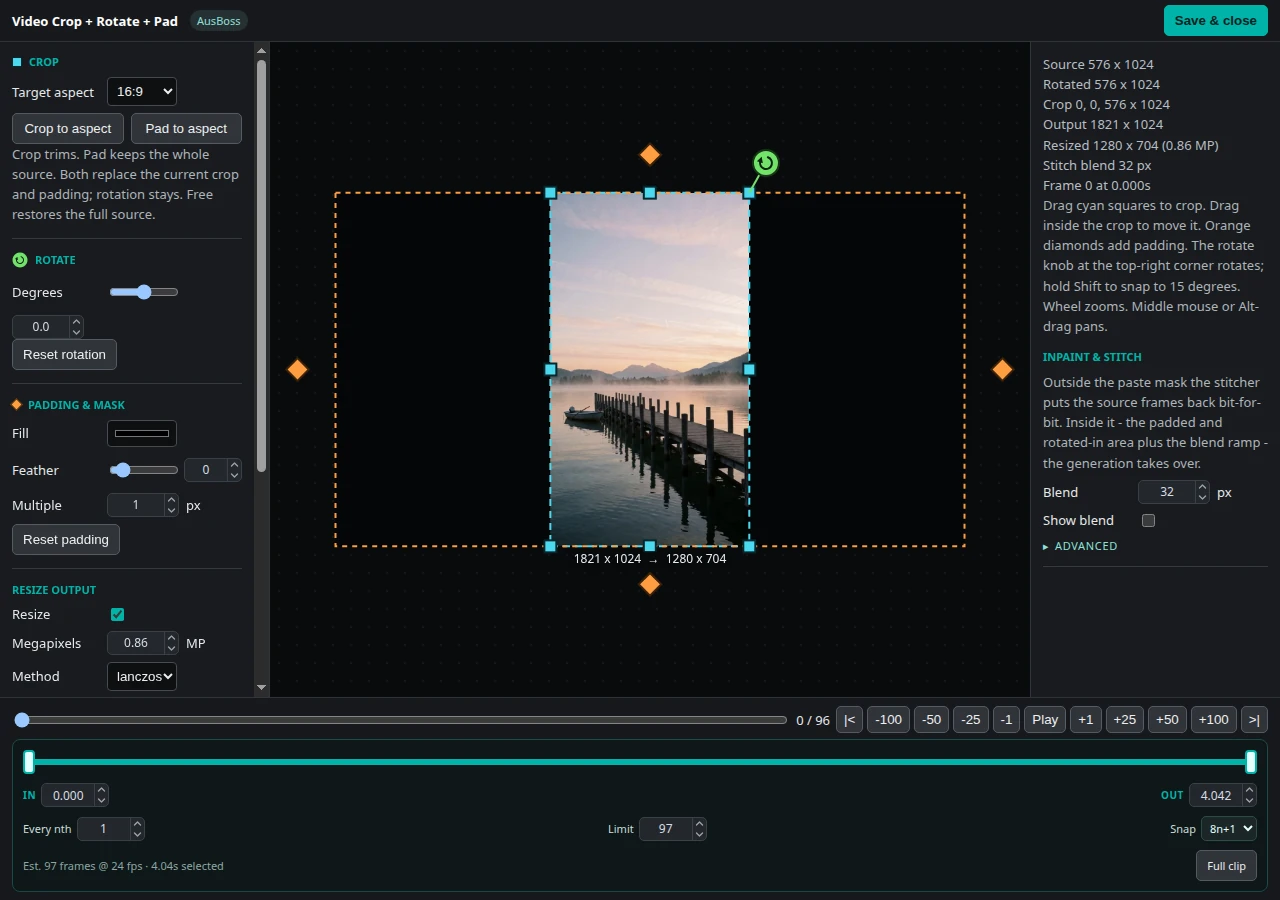Click the trim range IN handle
Screen dimensions: 1280x900
coord(29,762)
